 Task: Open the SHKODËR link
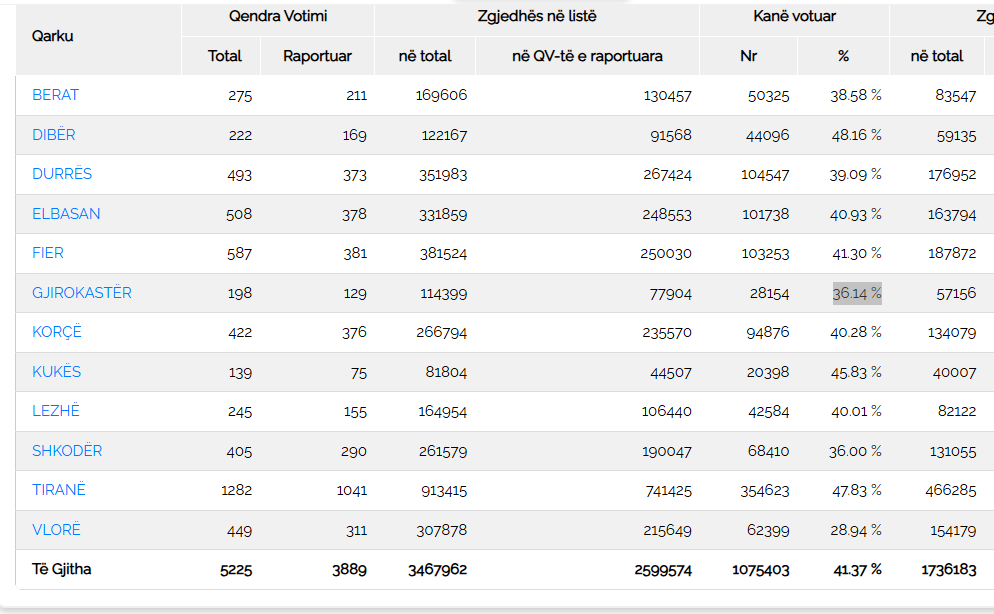[x=67, y=451]
